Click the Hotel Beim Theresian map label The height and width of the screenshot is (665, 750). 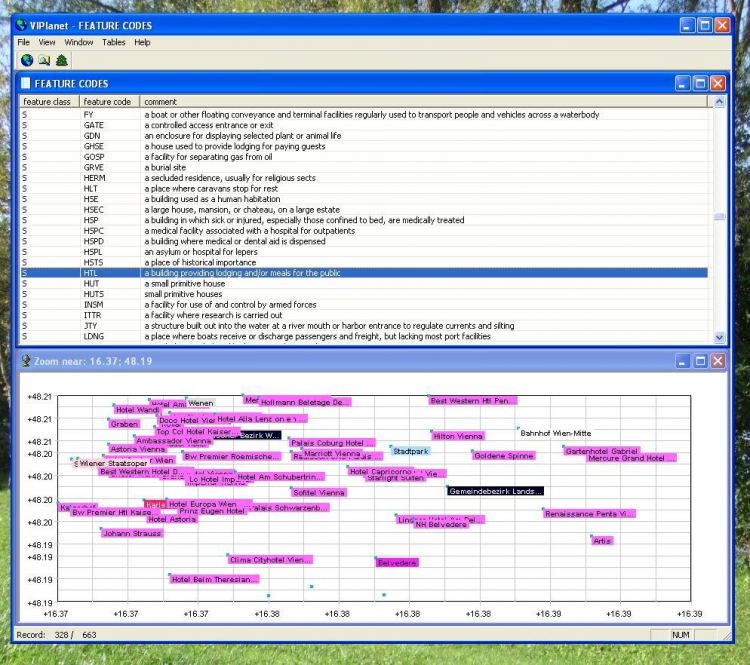(x=214, y=579)
